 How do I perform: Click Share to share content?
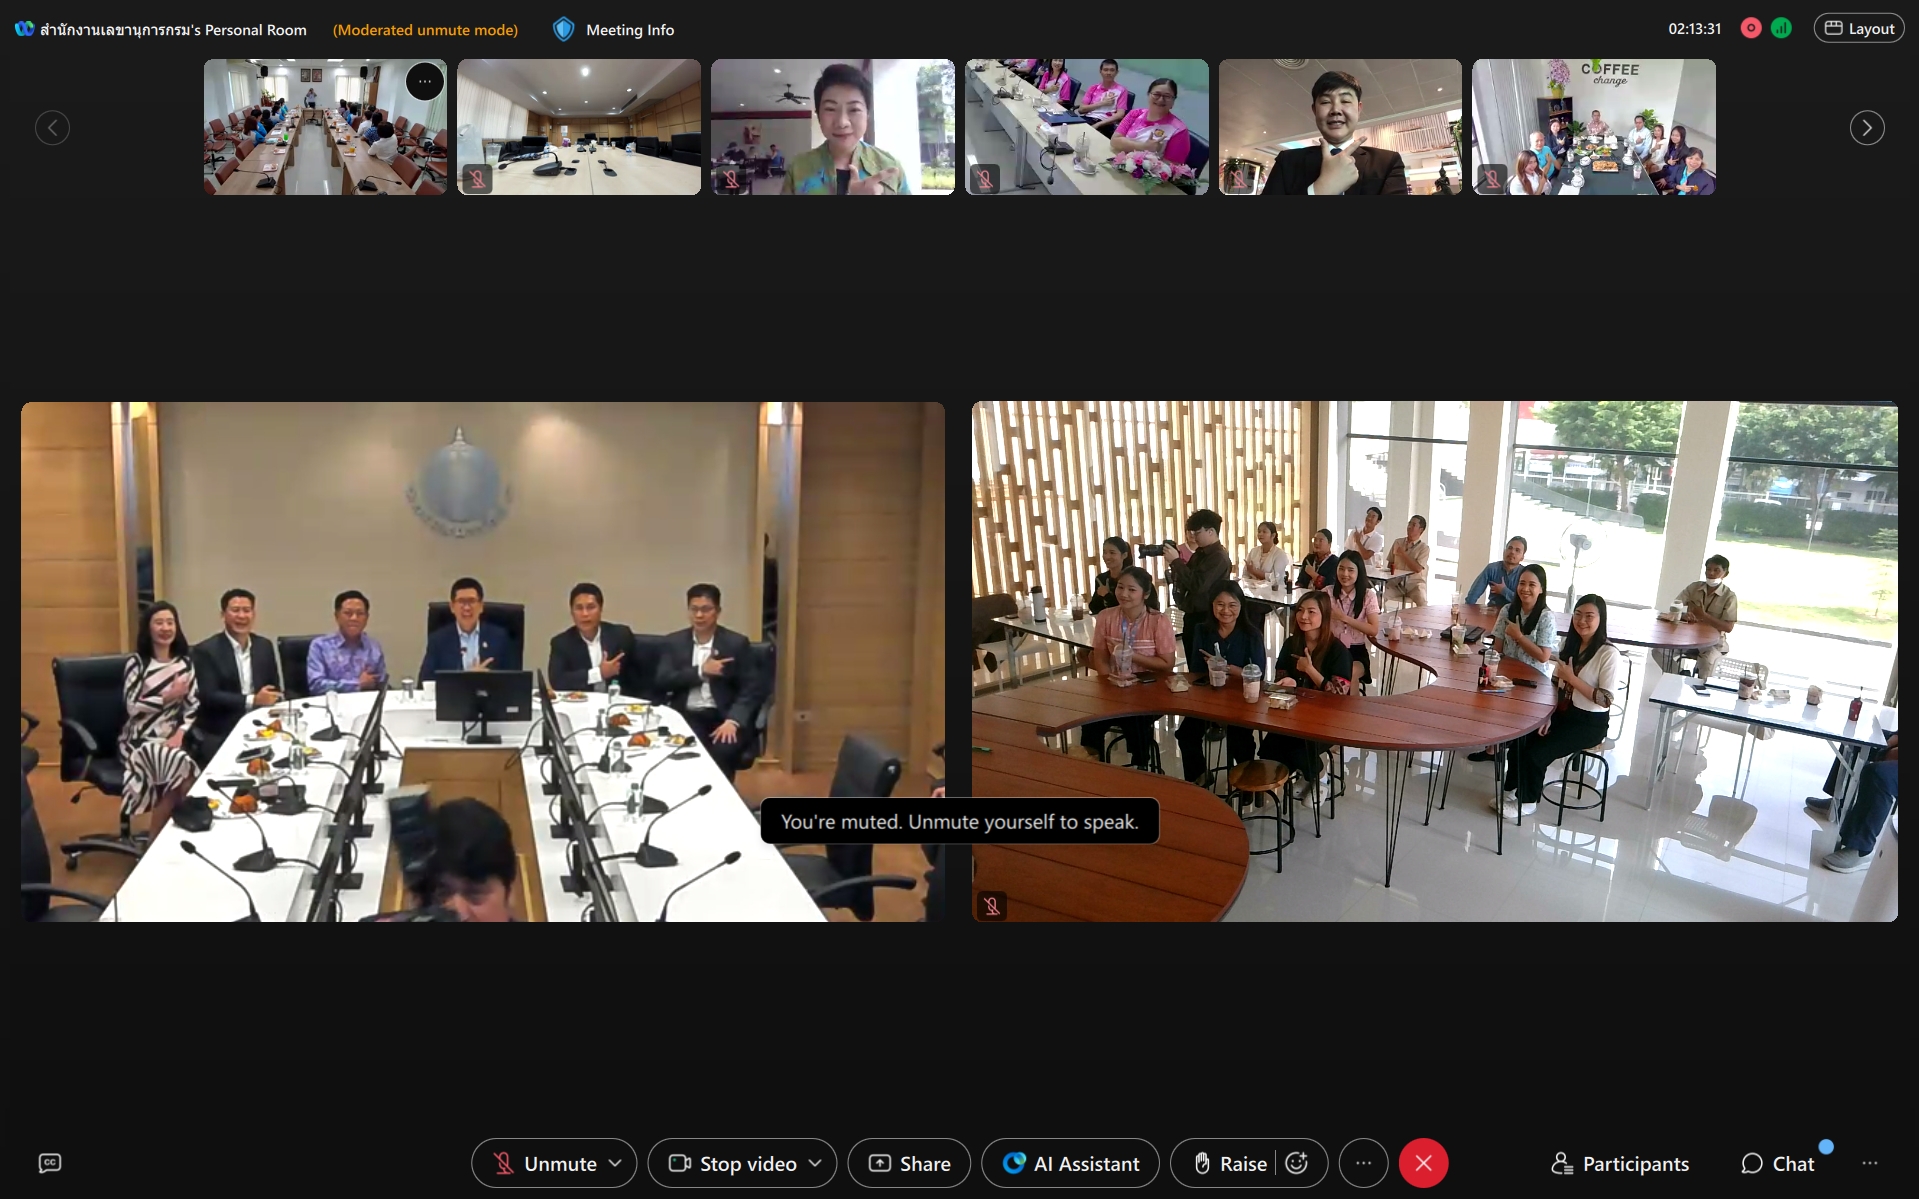coord(909,1163)
